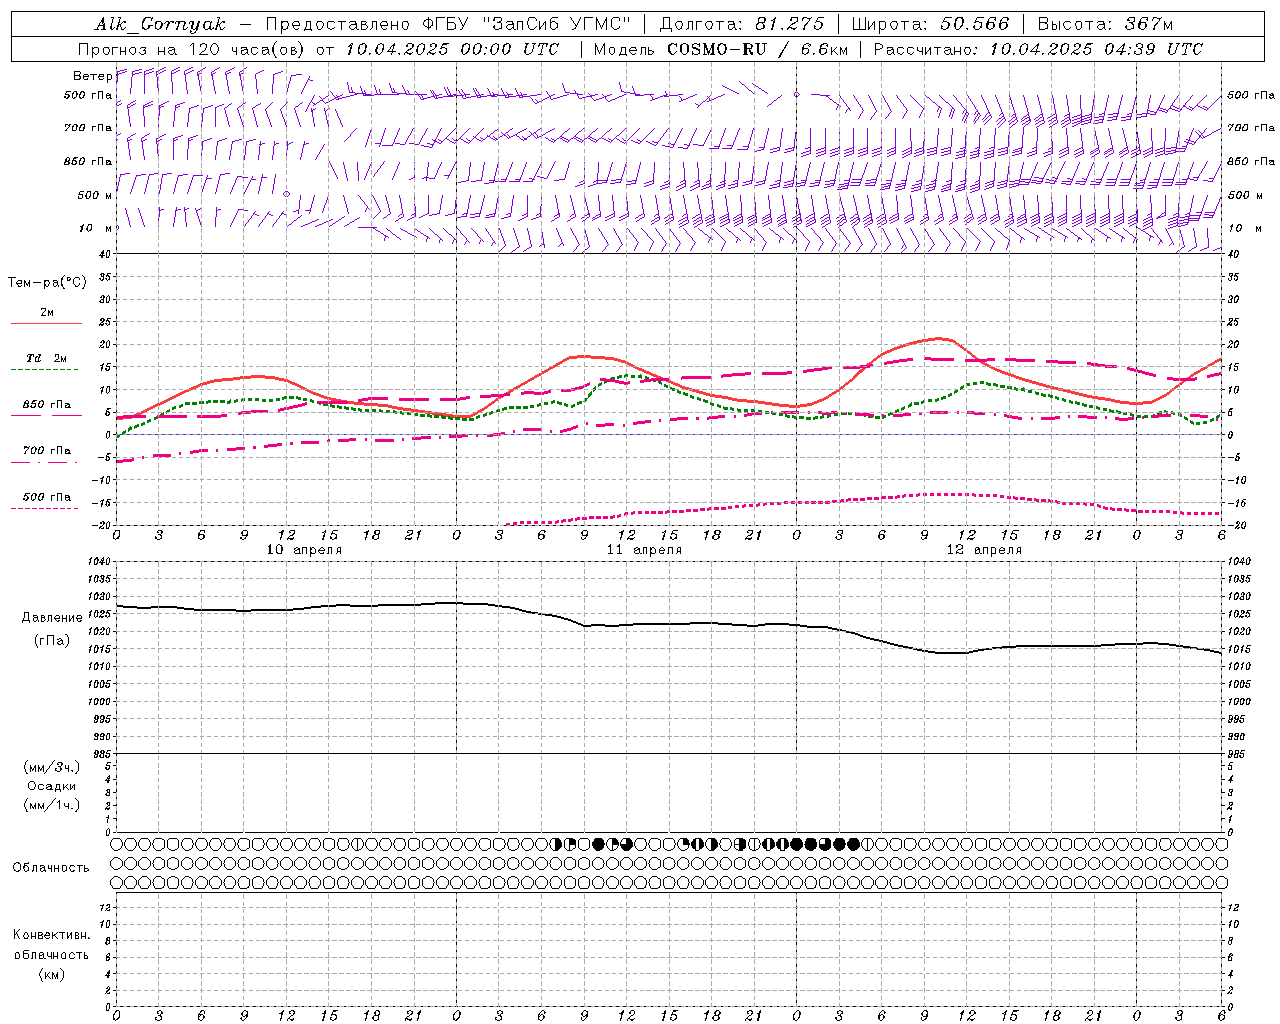Click the Долгота: 81.275 header field
Viewport: 1280px width, 1024px height.
[741, 24]
